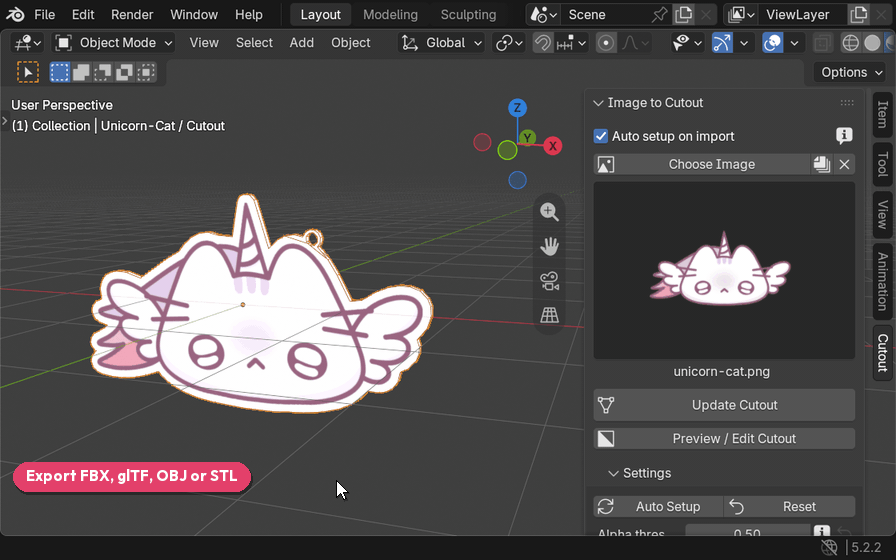Open the File menu
896x560 pixels.
coord(45,14)
